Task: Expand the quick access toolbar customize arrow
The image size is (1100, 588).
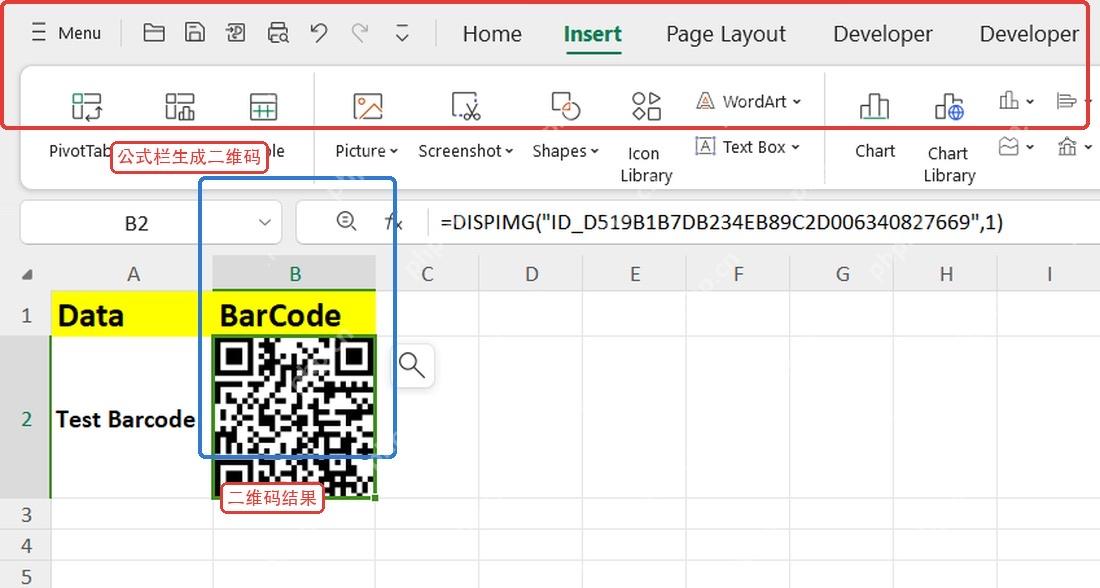Action: pos(402,33)
